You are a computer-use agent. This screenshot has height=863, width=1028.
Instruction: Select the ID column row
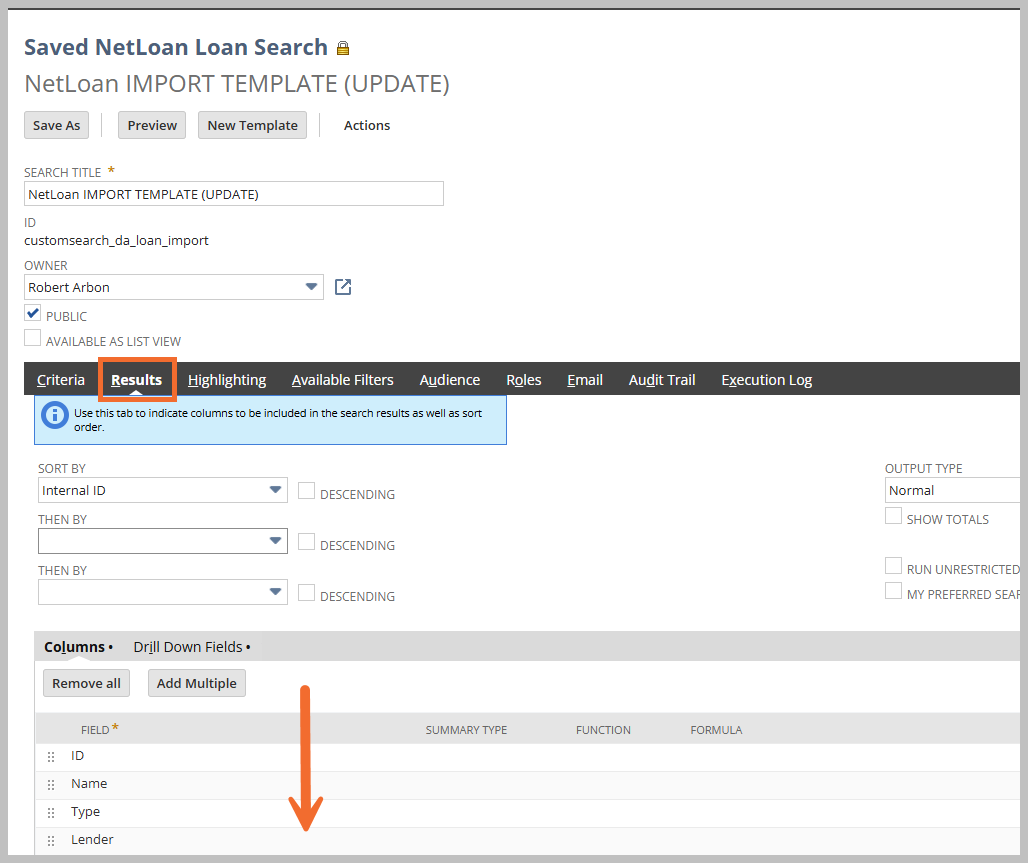pyautogui.click(x=528, y=757)
